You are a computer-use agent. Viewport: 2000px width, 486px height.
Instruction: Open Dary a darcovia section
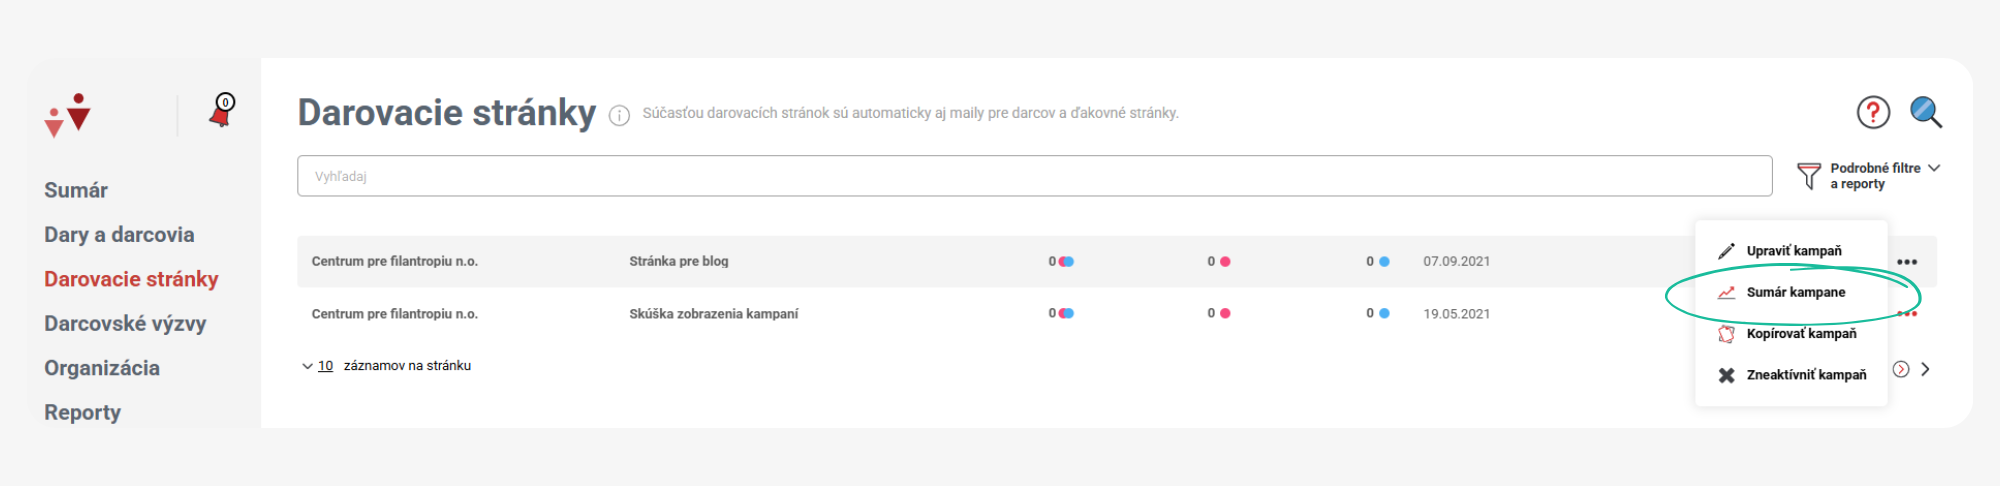click(119, 235)
